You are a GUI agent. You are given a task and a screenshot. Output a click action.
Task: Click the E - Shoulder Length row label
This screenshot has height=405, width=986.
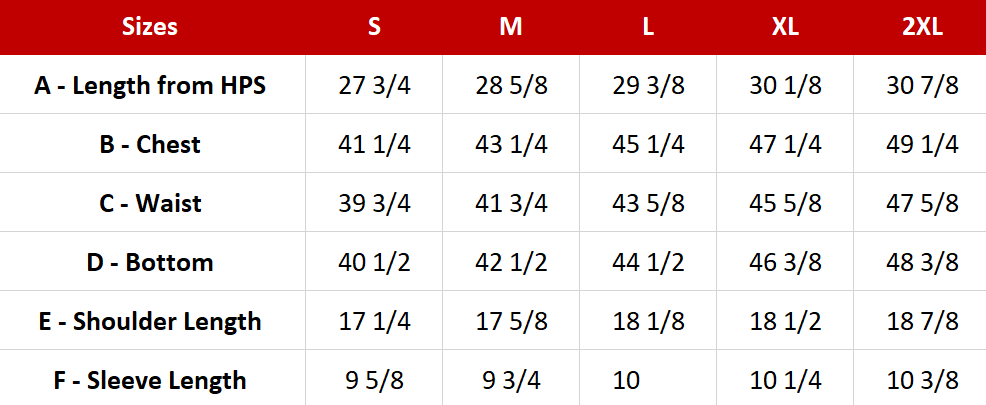[150, 321]
